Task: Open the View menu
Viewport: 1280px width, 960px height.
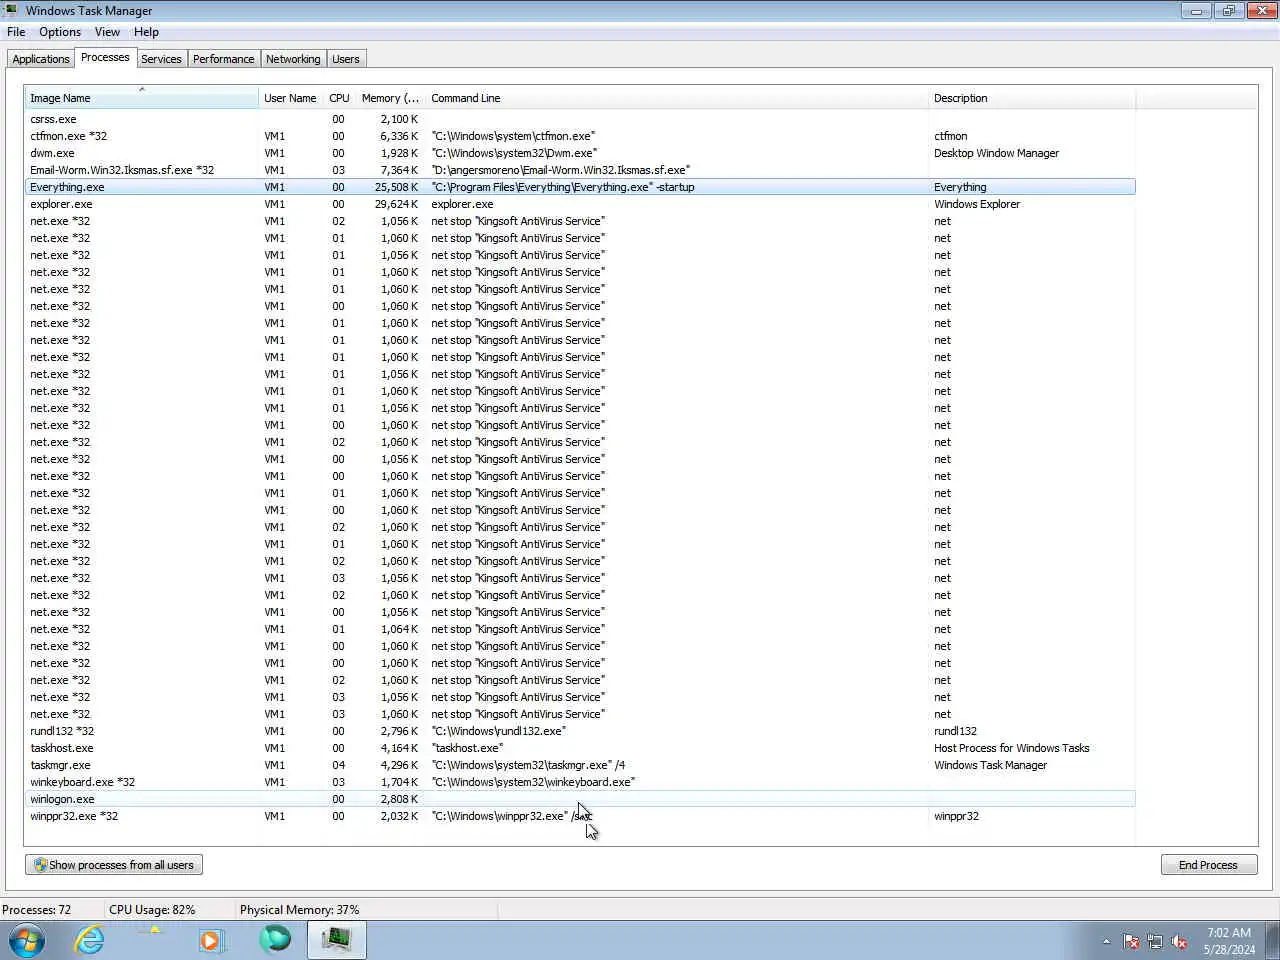Action: click(107, 32)
